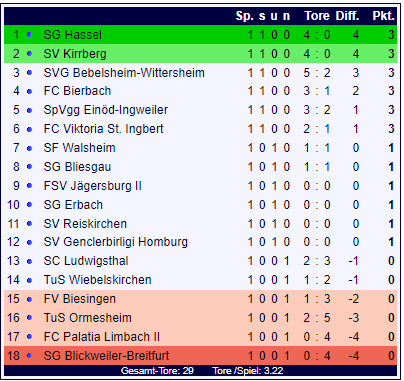This screenshot has height=381, width=404.
Task: Click the Sp. column header
Action: click(x=245, y=16)
